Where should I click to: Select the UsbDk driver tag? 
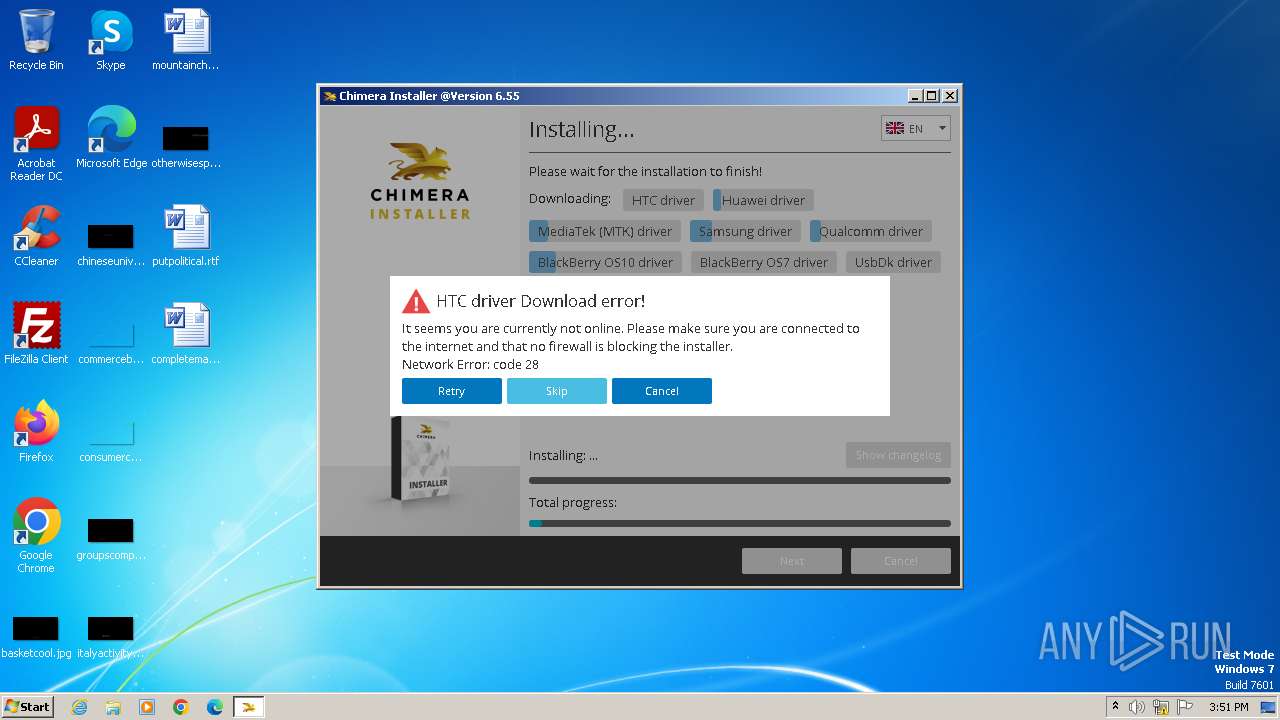pos(893,262)
